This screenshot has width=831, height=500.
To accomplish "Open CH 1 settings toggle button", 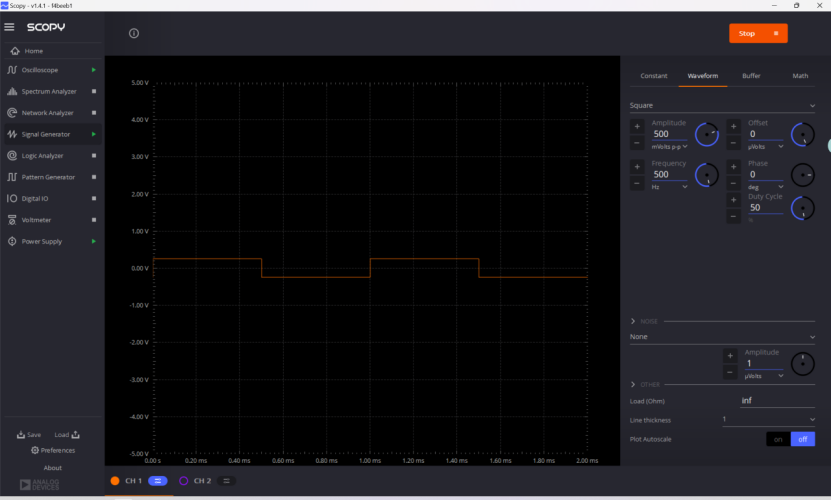I will (157, 481).
